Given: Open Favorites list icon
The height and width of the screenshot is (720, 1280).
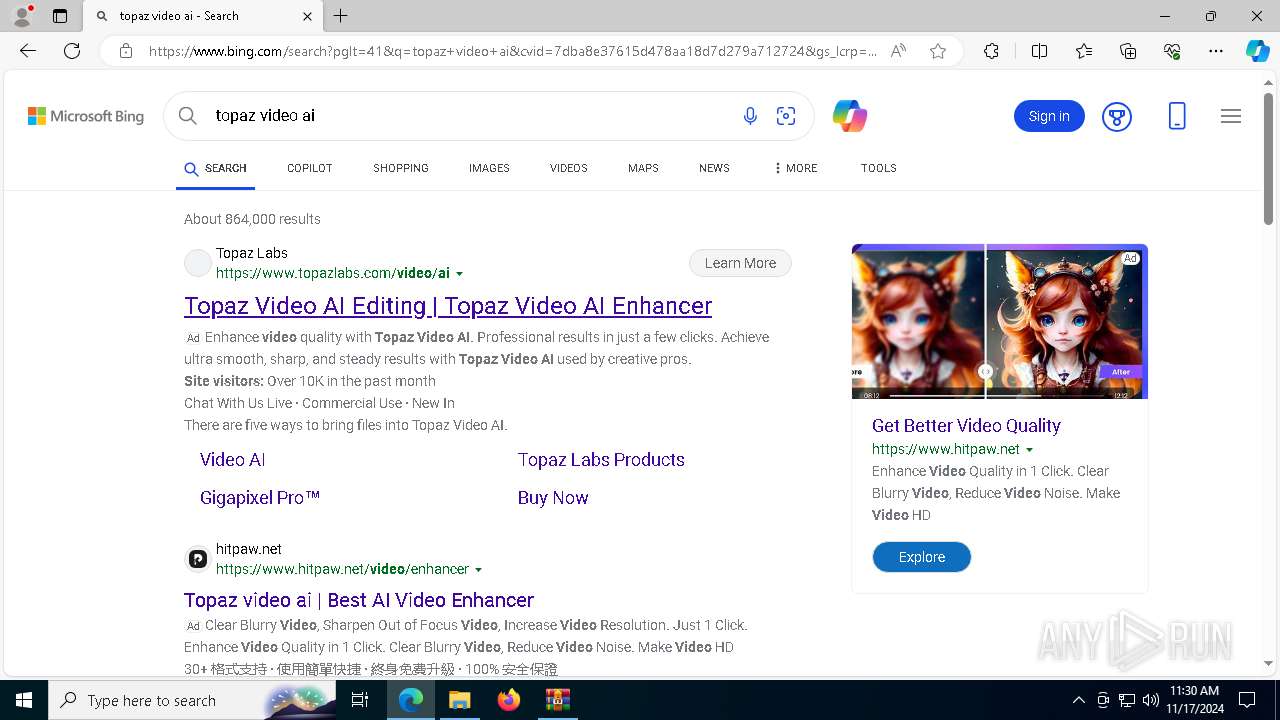Looking at the screenshot, I should [x=1084, y=51].
